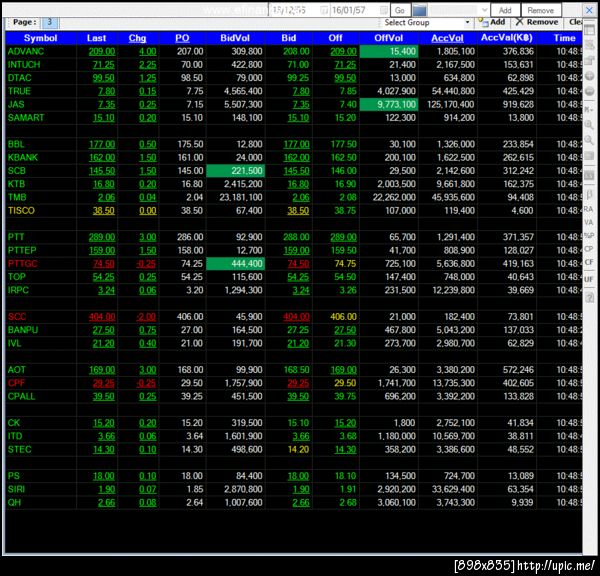Click the %P icon in right sidebar
This screenshot has height=576, width=600.
point(589,236)
